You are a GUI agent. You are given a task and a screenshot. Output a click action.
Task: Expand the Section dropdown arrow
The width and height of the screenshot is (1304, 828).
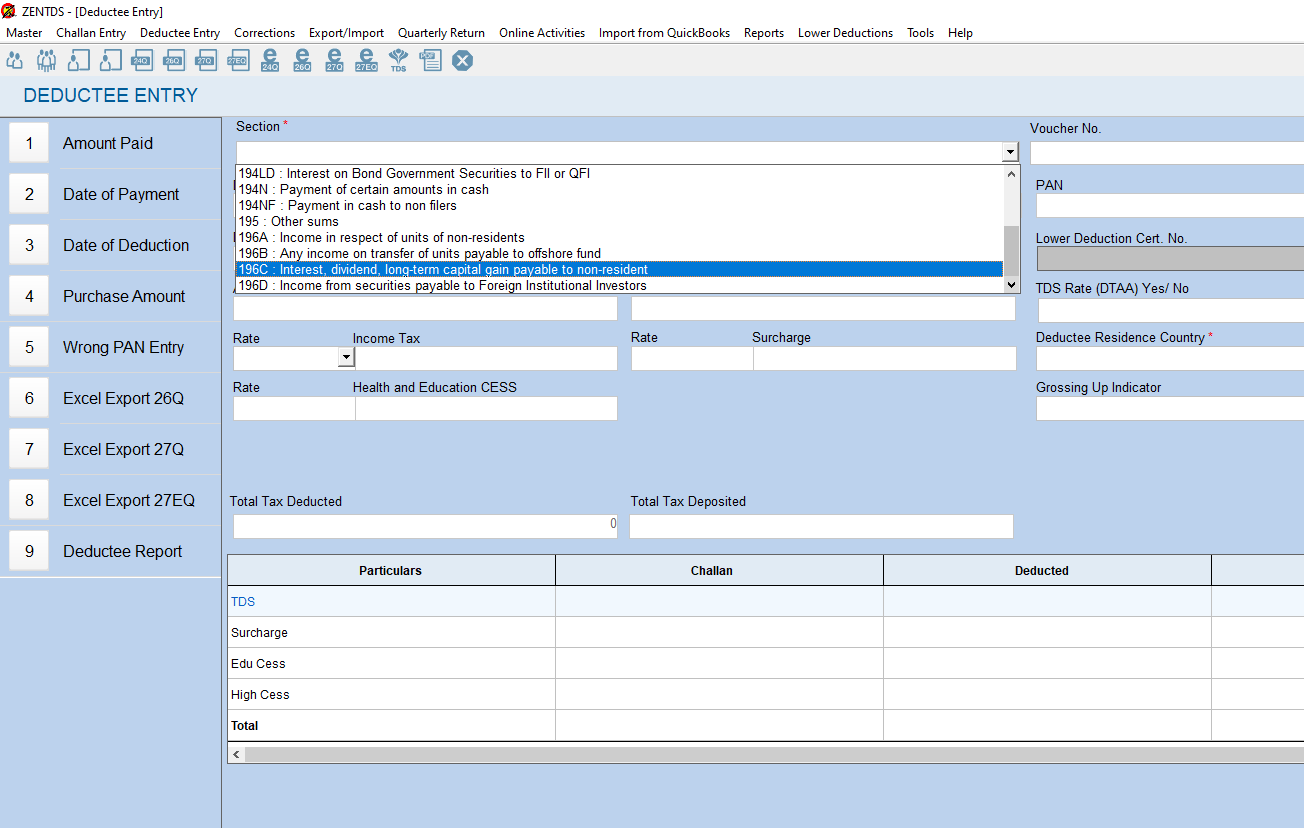pyautogui.click(x=1010, y=153)
